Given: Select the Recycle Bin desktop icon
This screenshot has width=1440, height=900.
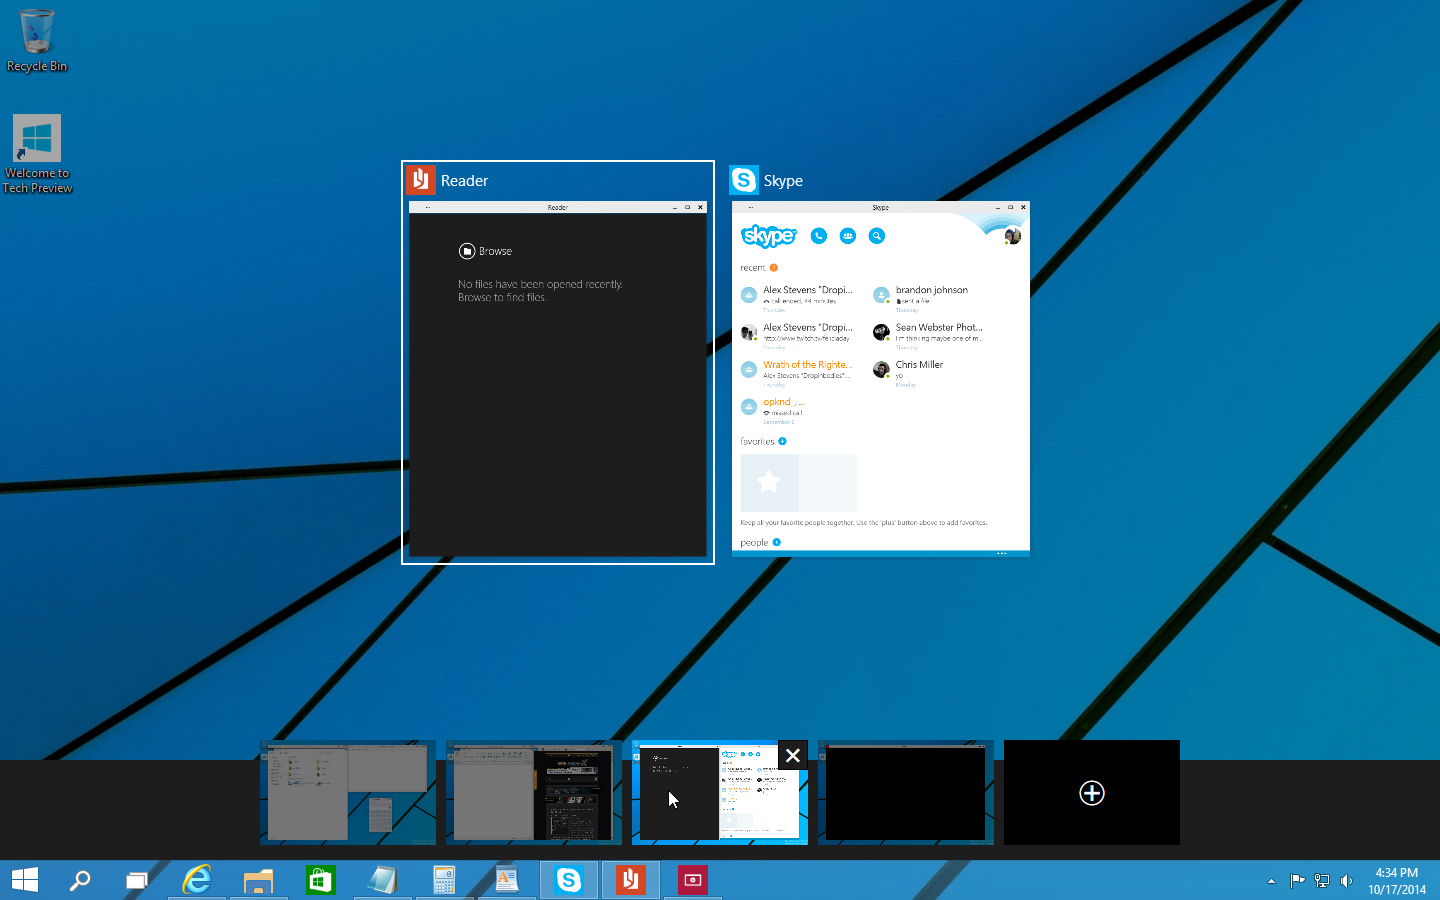Looking at the screenshot, I should (x=37, y=41).
